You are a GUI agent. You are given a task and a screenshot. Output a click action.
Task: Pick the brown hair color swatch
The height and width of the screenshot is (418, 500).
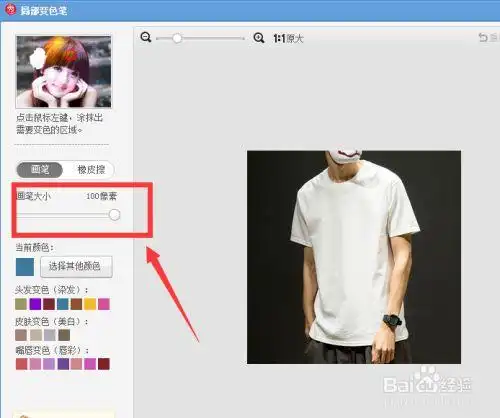(x=76, y=304)
